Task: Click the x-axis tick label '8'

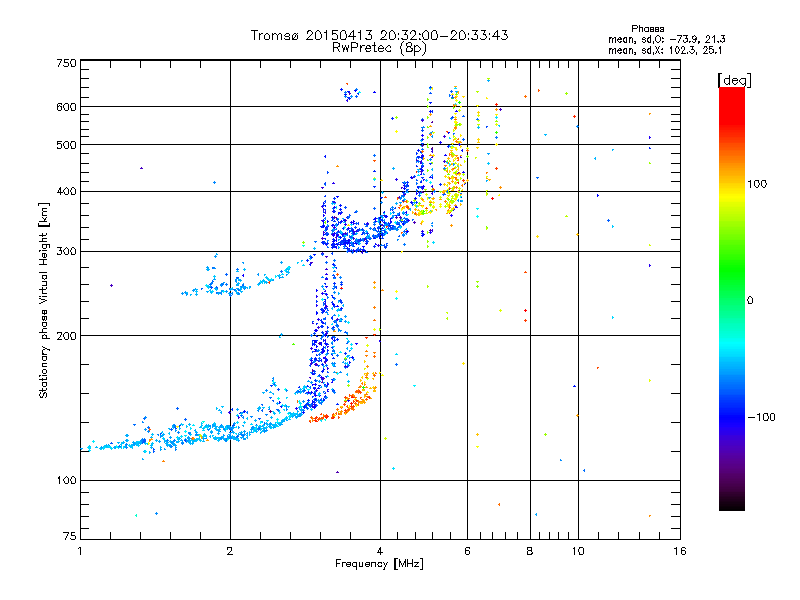Action: [x=530, y=551]
